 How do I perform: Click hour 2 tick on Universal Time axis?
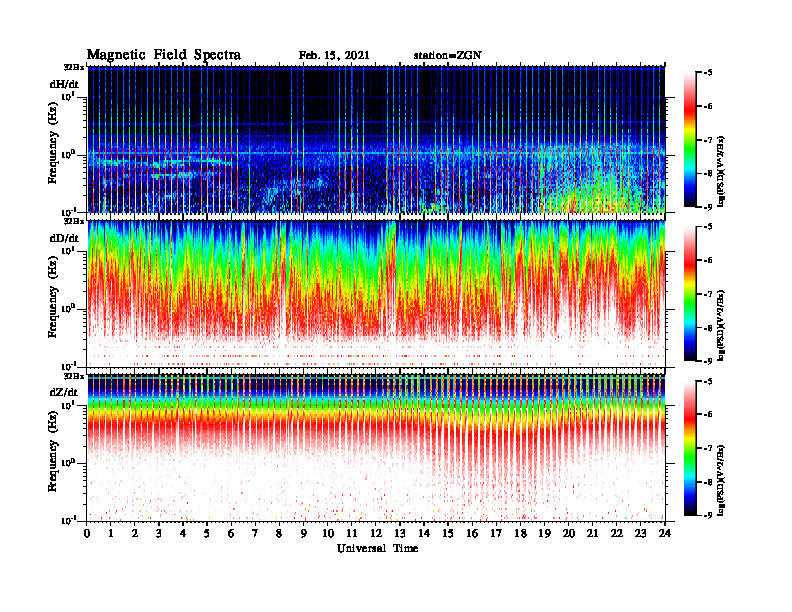pyautogui.click(x=135, y=533)
